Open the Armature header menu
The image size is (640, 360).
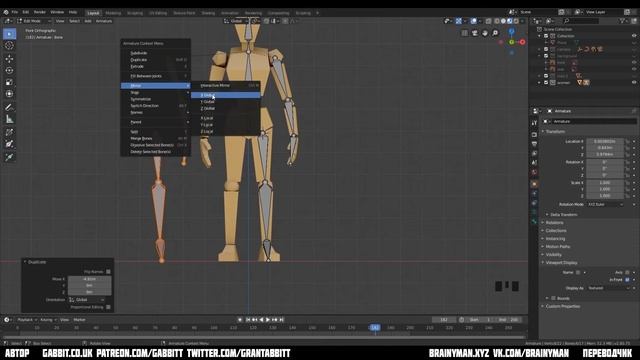104,21
